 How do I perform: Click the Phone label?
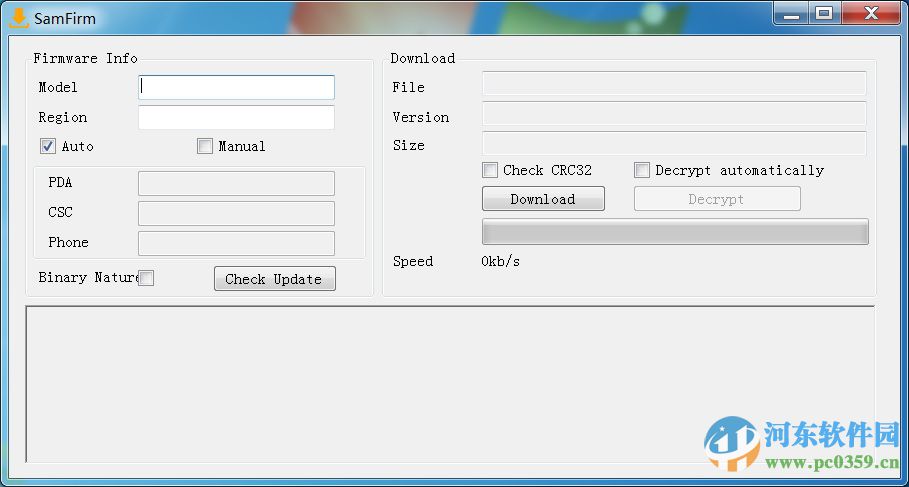[68, 242]
